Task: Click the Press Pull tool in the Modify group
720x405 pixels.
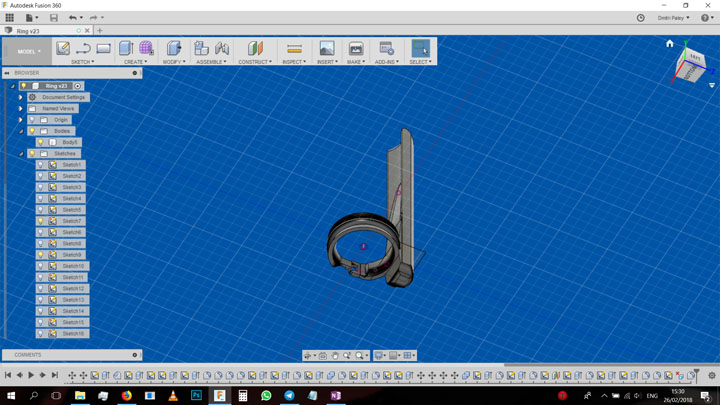Action: (174, 48)
